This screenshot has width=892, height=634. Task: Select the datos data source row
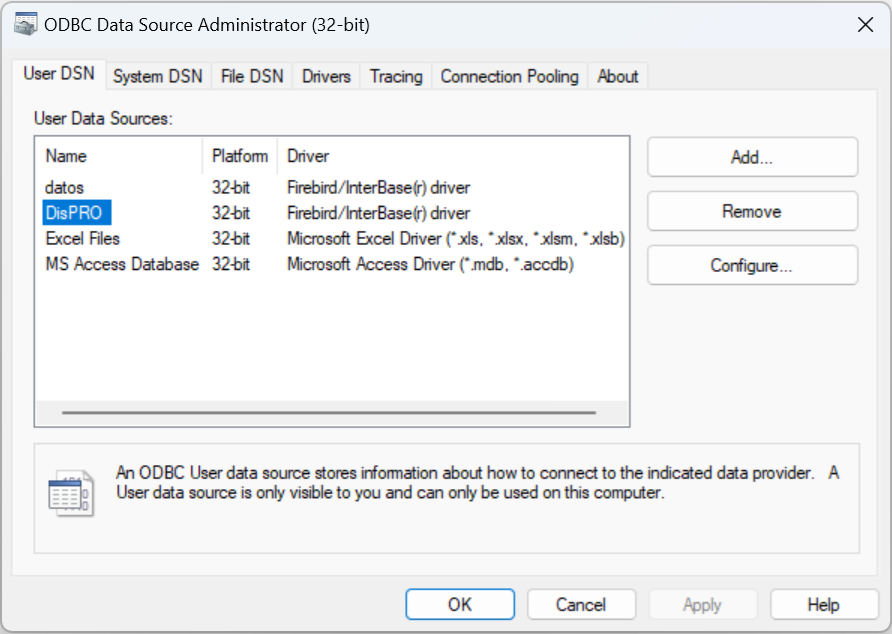65,187
